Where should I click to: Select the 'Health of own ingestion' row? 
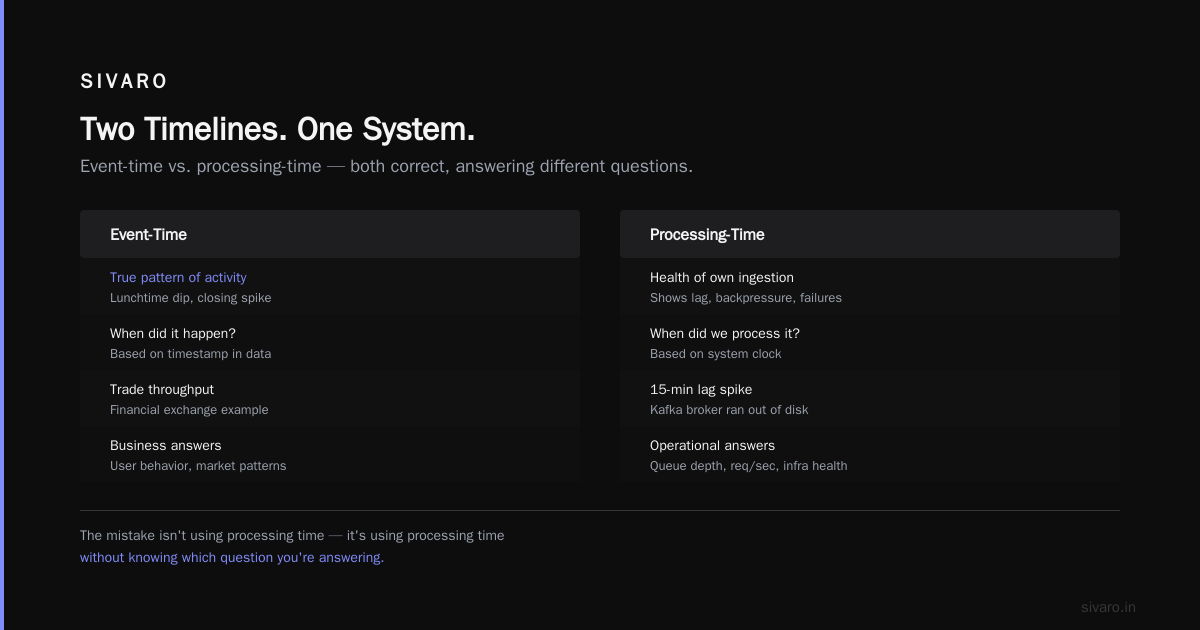pyautogui.click(x=870, y=287)
